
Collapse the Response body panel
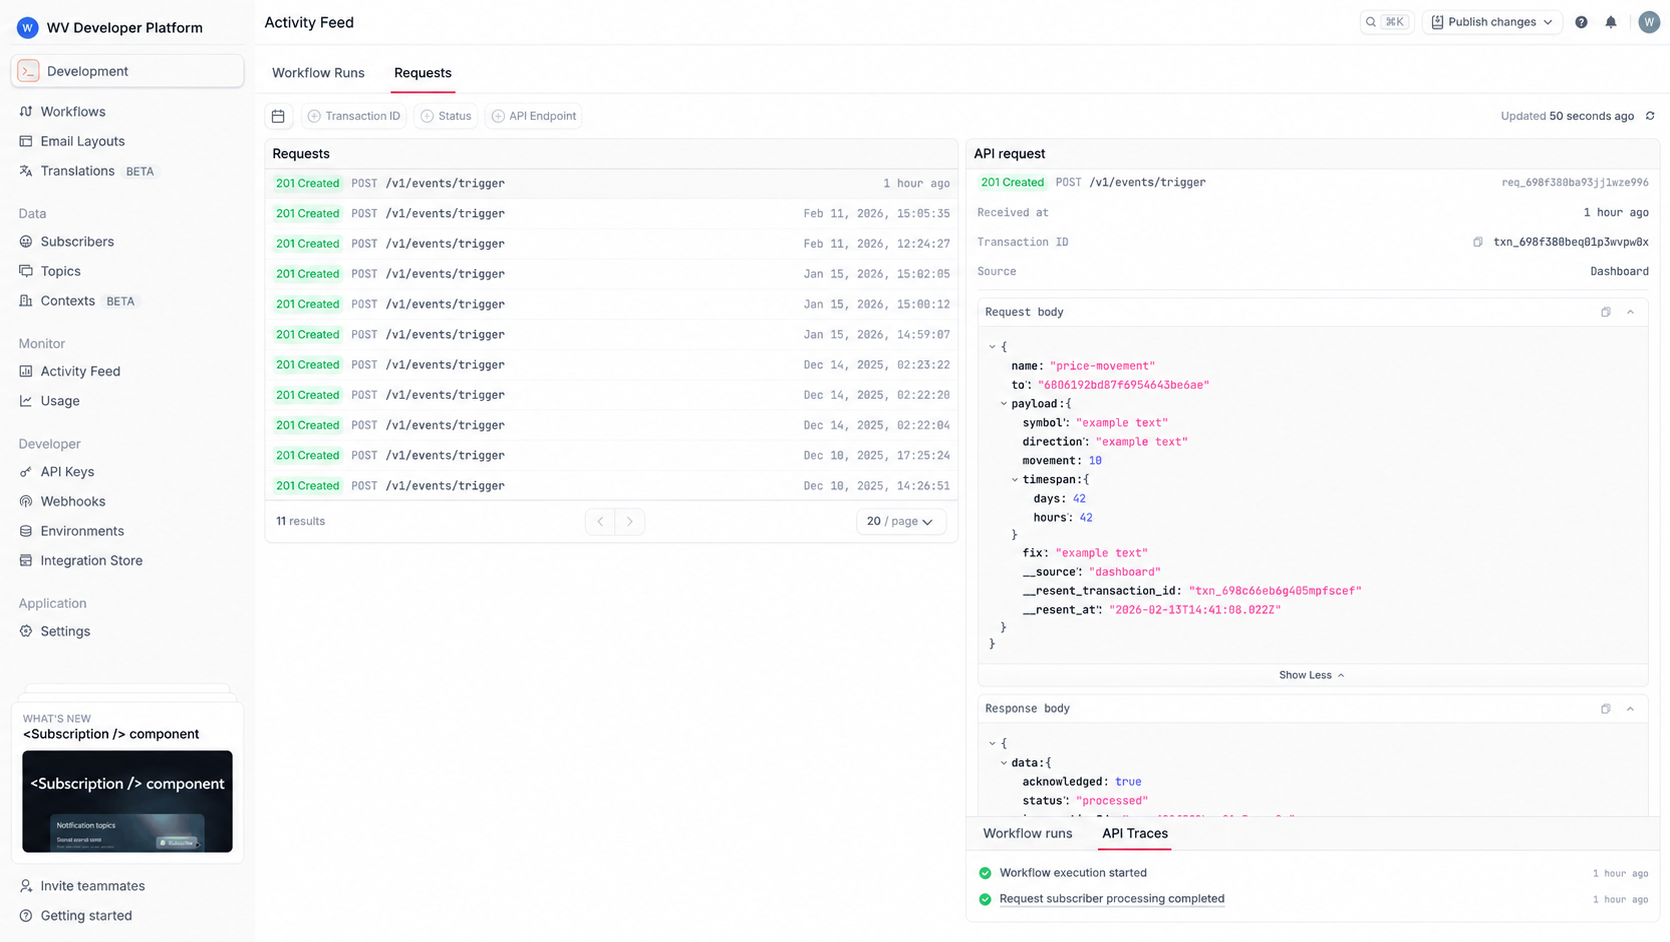coord(1630,709)
